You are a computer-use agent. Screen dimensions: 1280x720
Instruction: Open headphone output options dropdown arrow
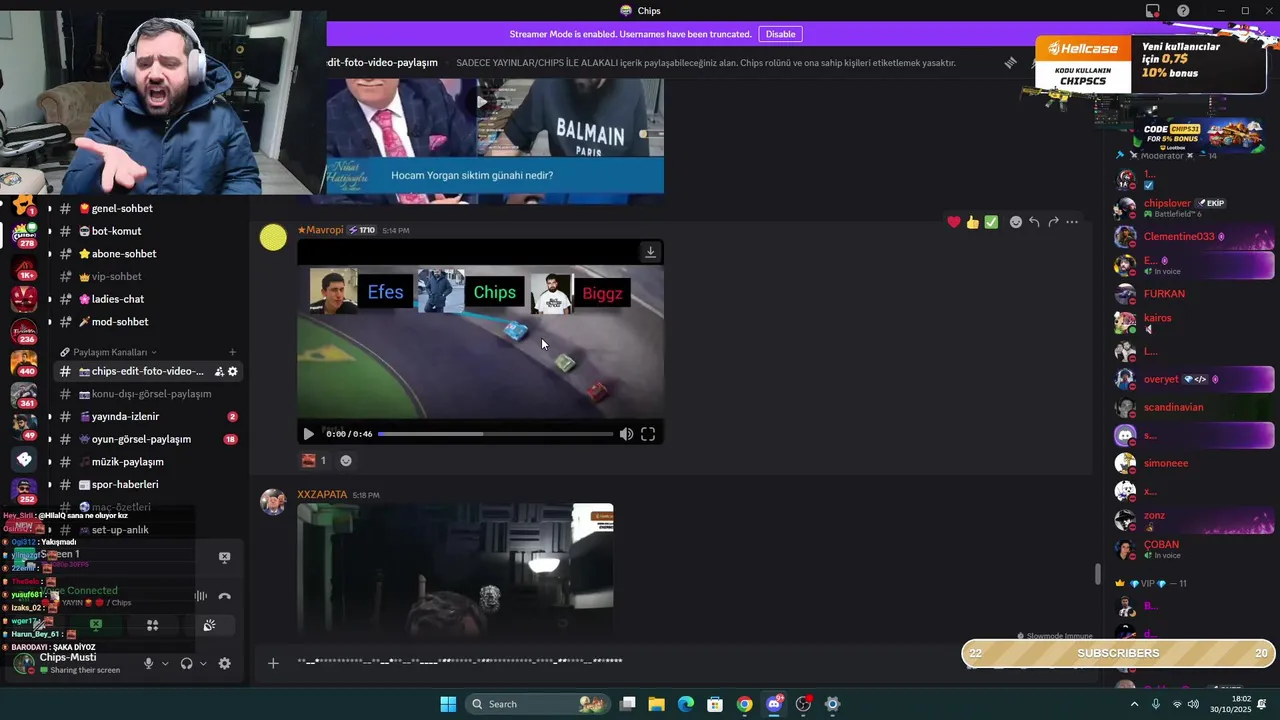pos(203,663)
